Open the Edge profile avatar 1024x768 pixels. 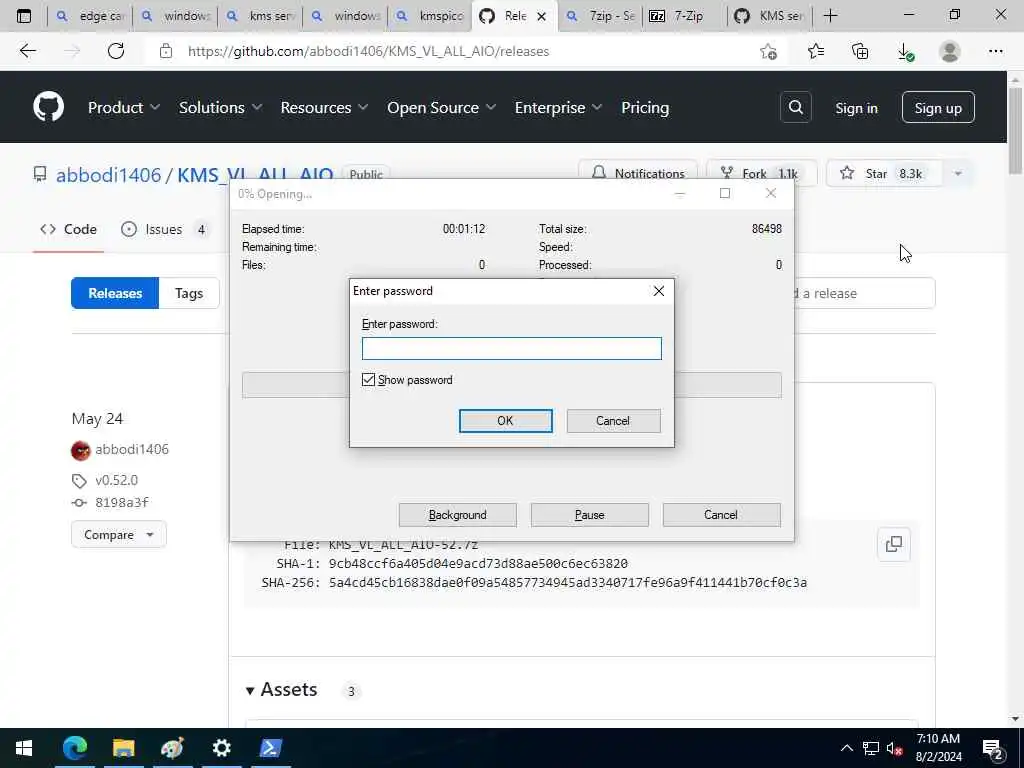coord(950,51)
